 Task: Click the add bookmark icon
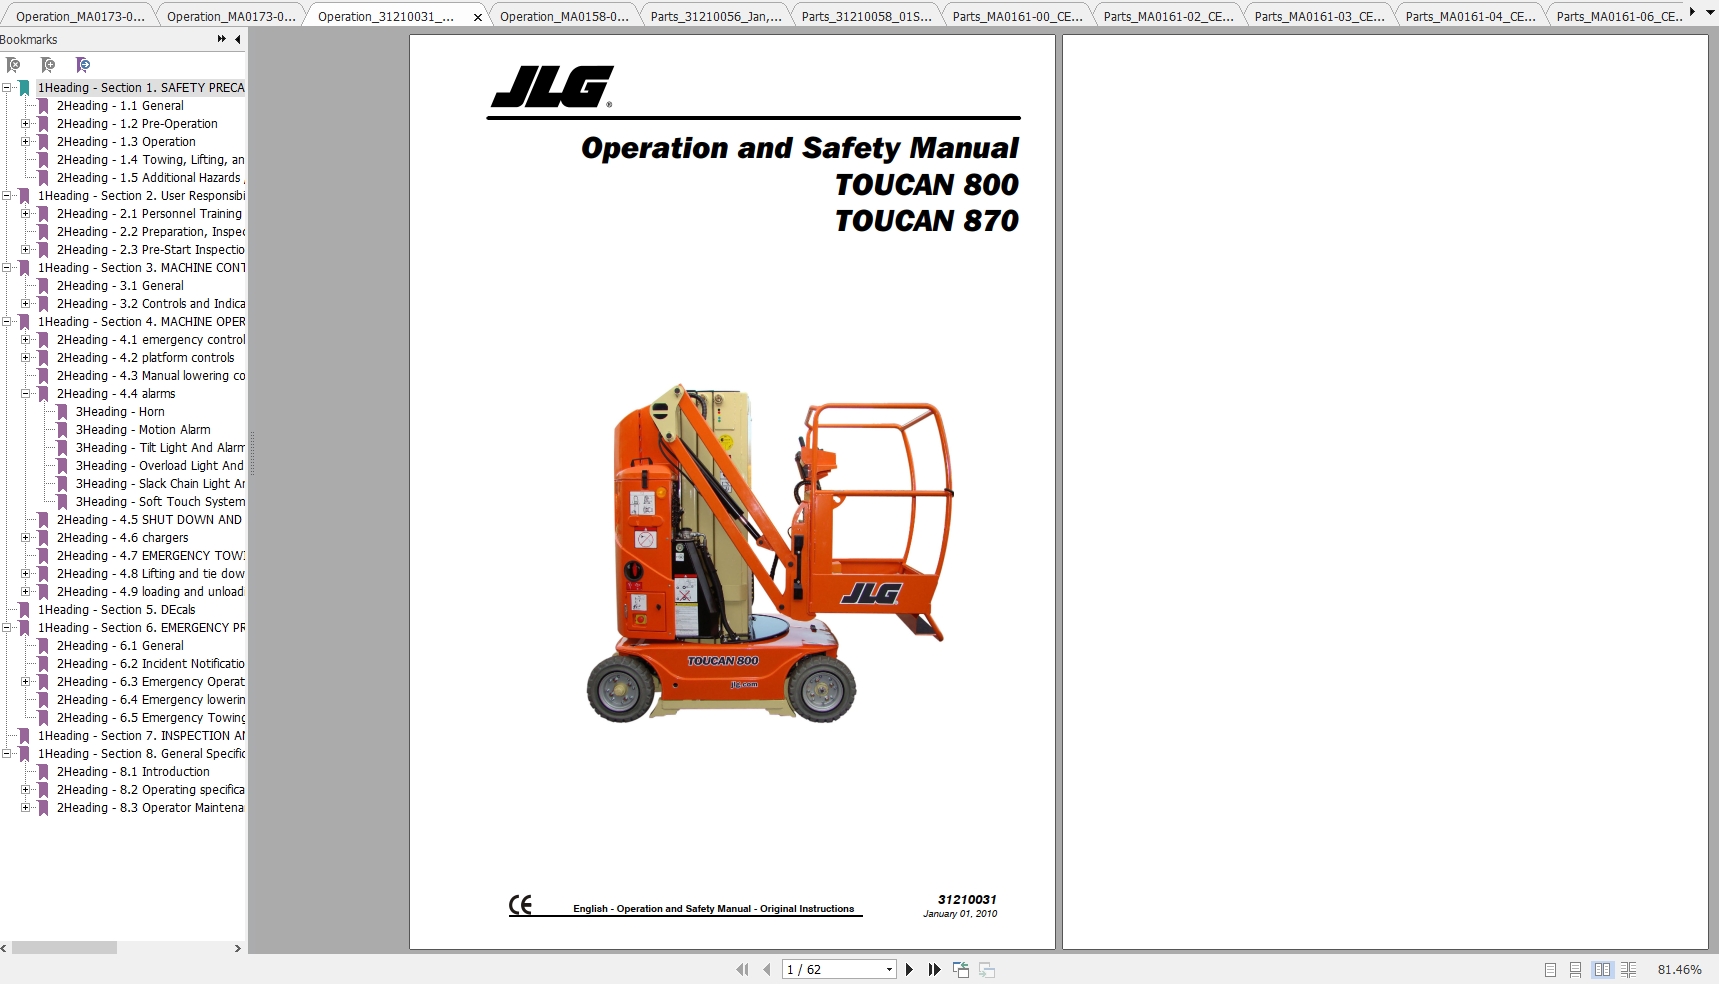point(48,65)
